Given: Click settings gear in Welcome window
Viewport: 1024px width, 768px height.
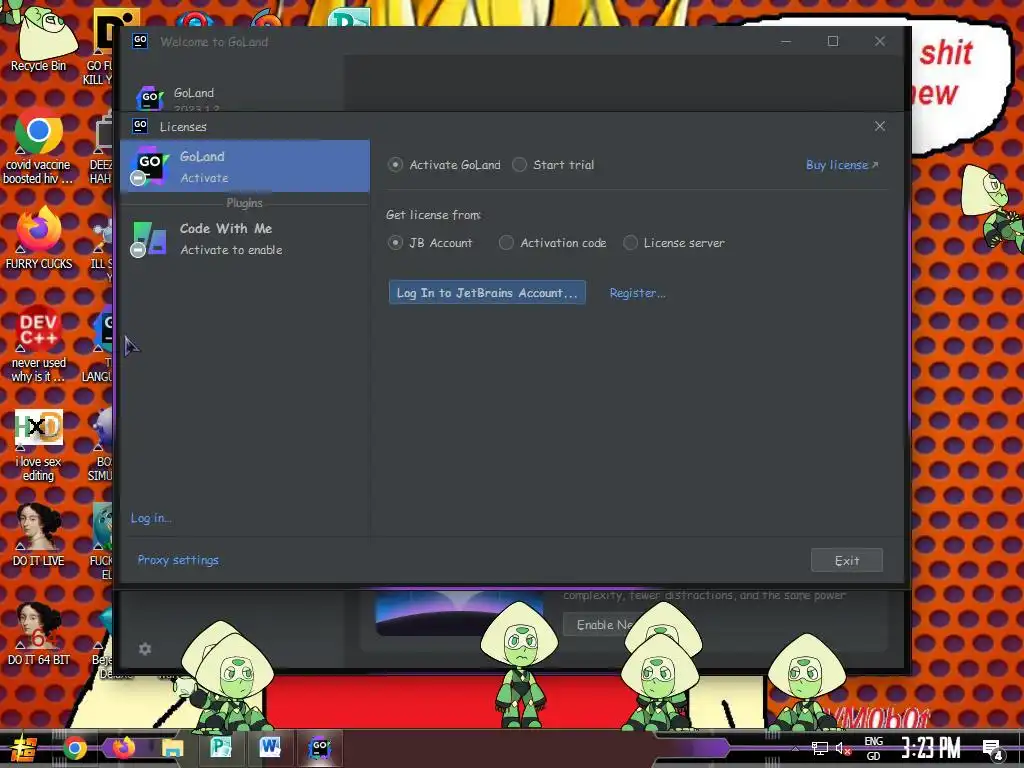Looking at the screenshot, I should [x=145, y=649].
